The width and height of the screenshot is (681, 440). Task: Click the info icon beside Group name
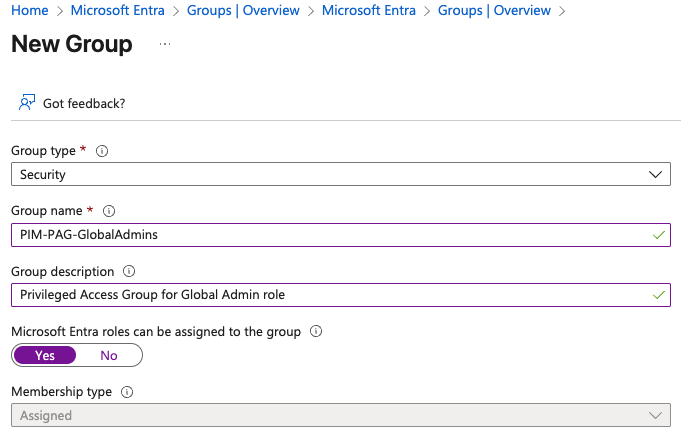pos(109,211)
